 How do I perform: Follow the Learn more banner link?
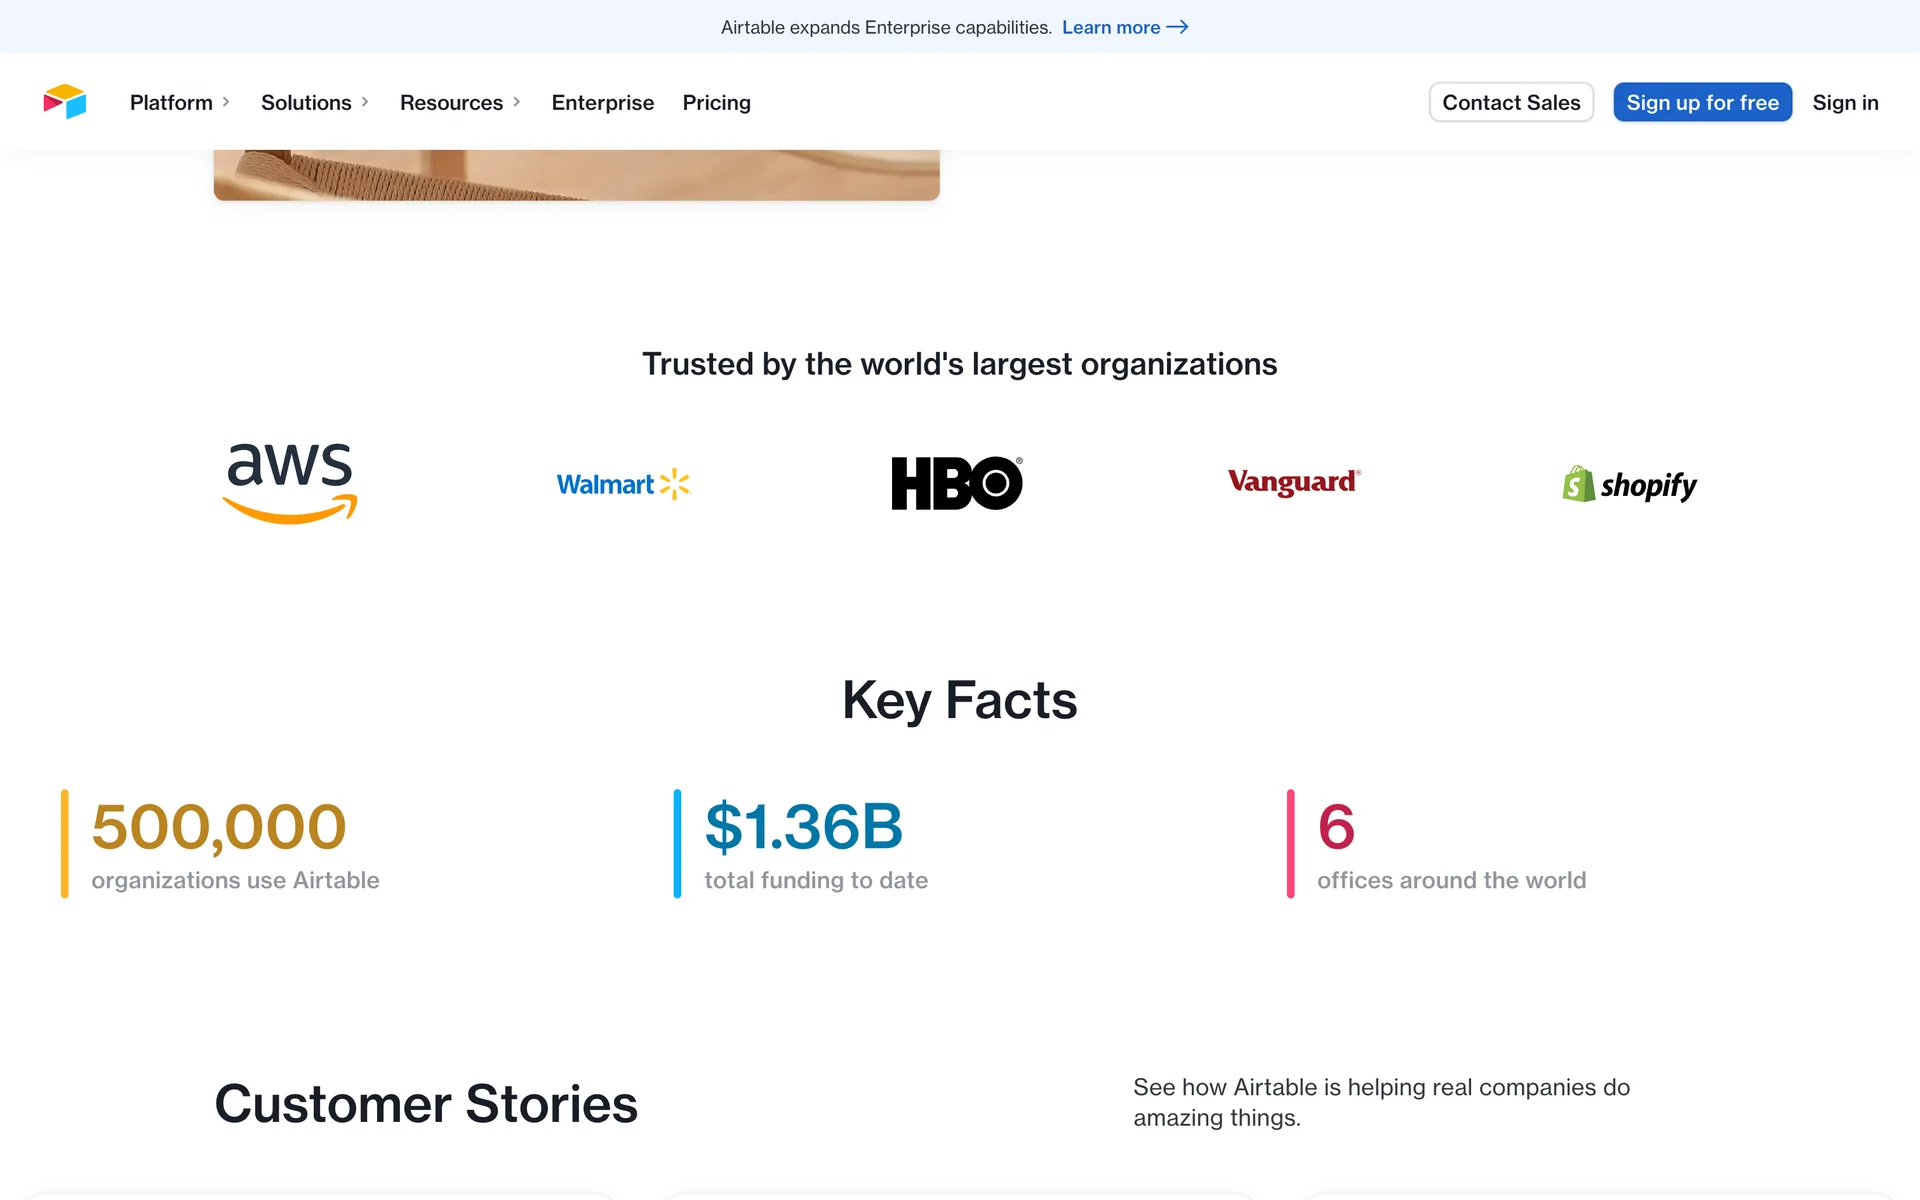click(x=1111, y=27)
